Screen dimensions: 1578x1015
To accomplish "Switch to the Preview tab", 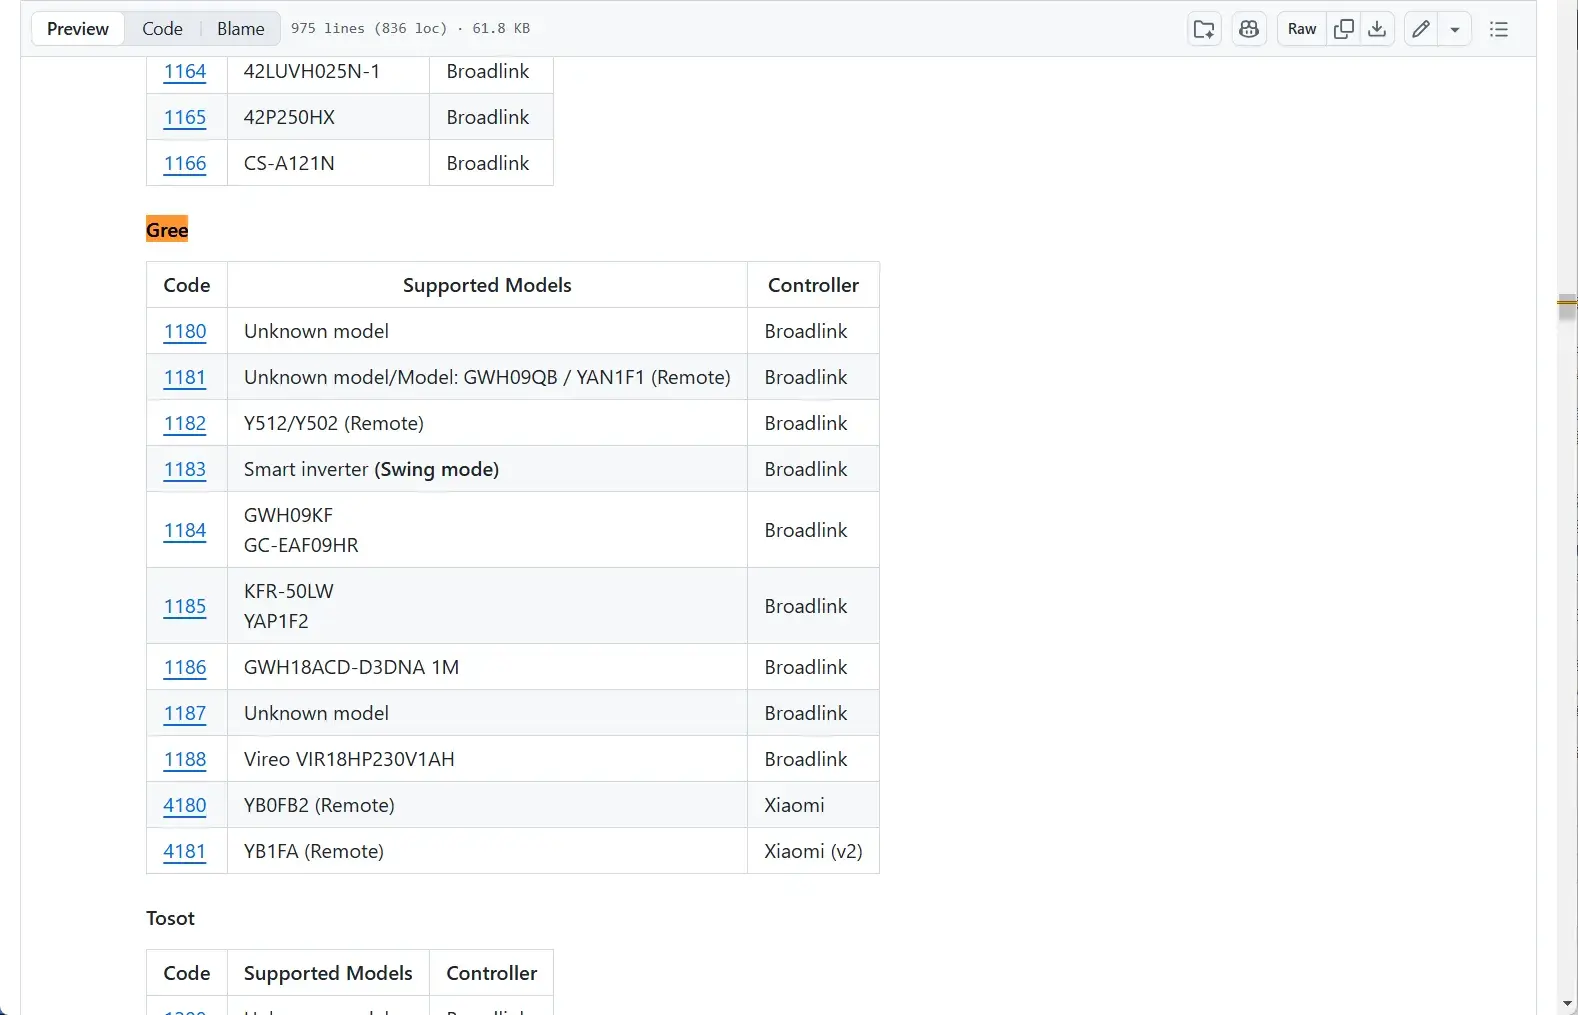I will coord(78,29).
